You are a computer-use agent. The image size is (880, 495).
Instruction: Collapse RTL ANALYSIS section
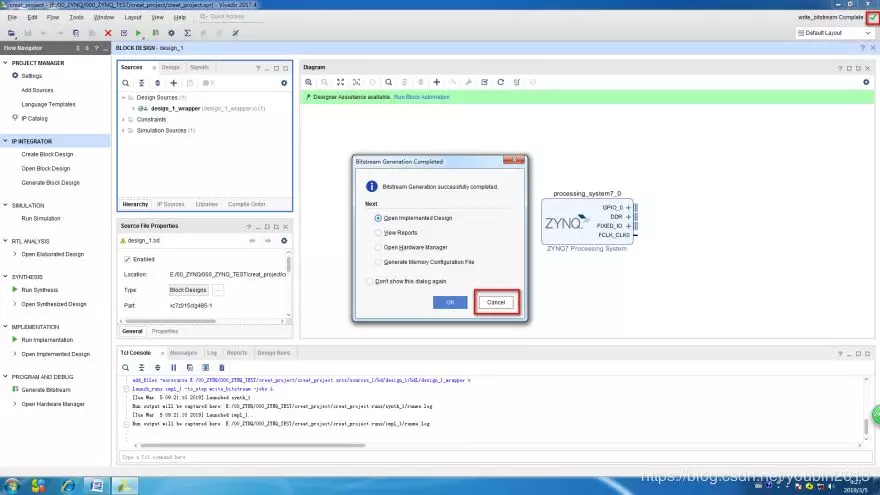click(x=6, y=241)
